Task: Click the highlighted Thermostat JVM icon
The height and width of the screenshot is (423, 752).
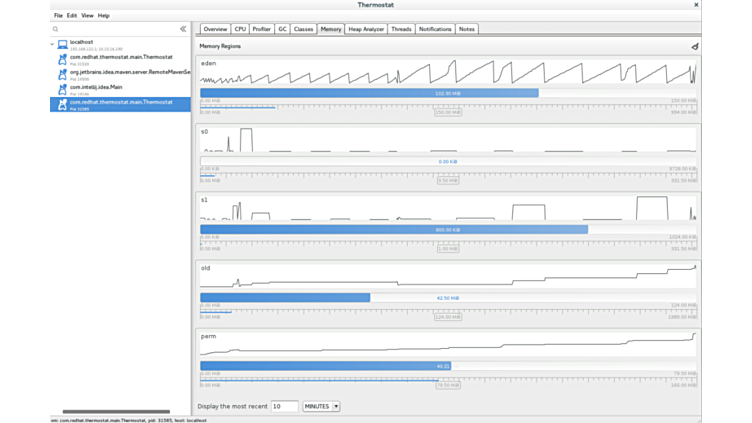Action: tap(62, 104)
